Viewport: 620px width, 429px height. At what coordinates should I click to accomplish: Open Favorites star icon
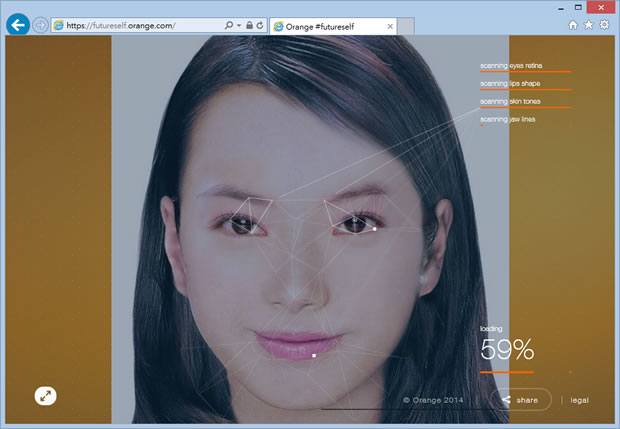(x=588, y=25)
